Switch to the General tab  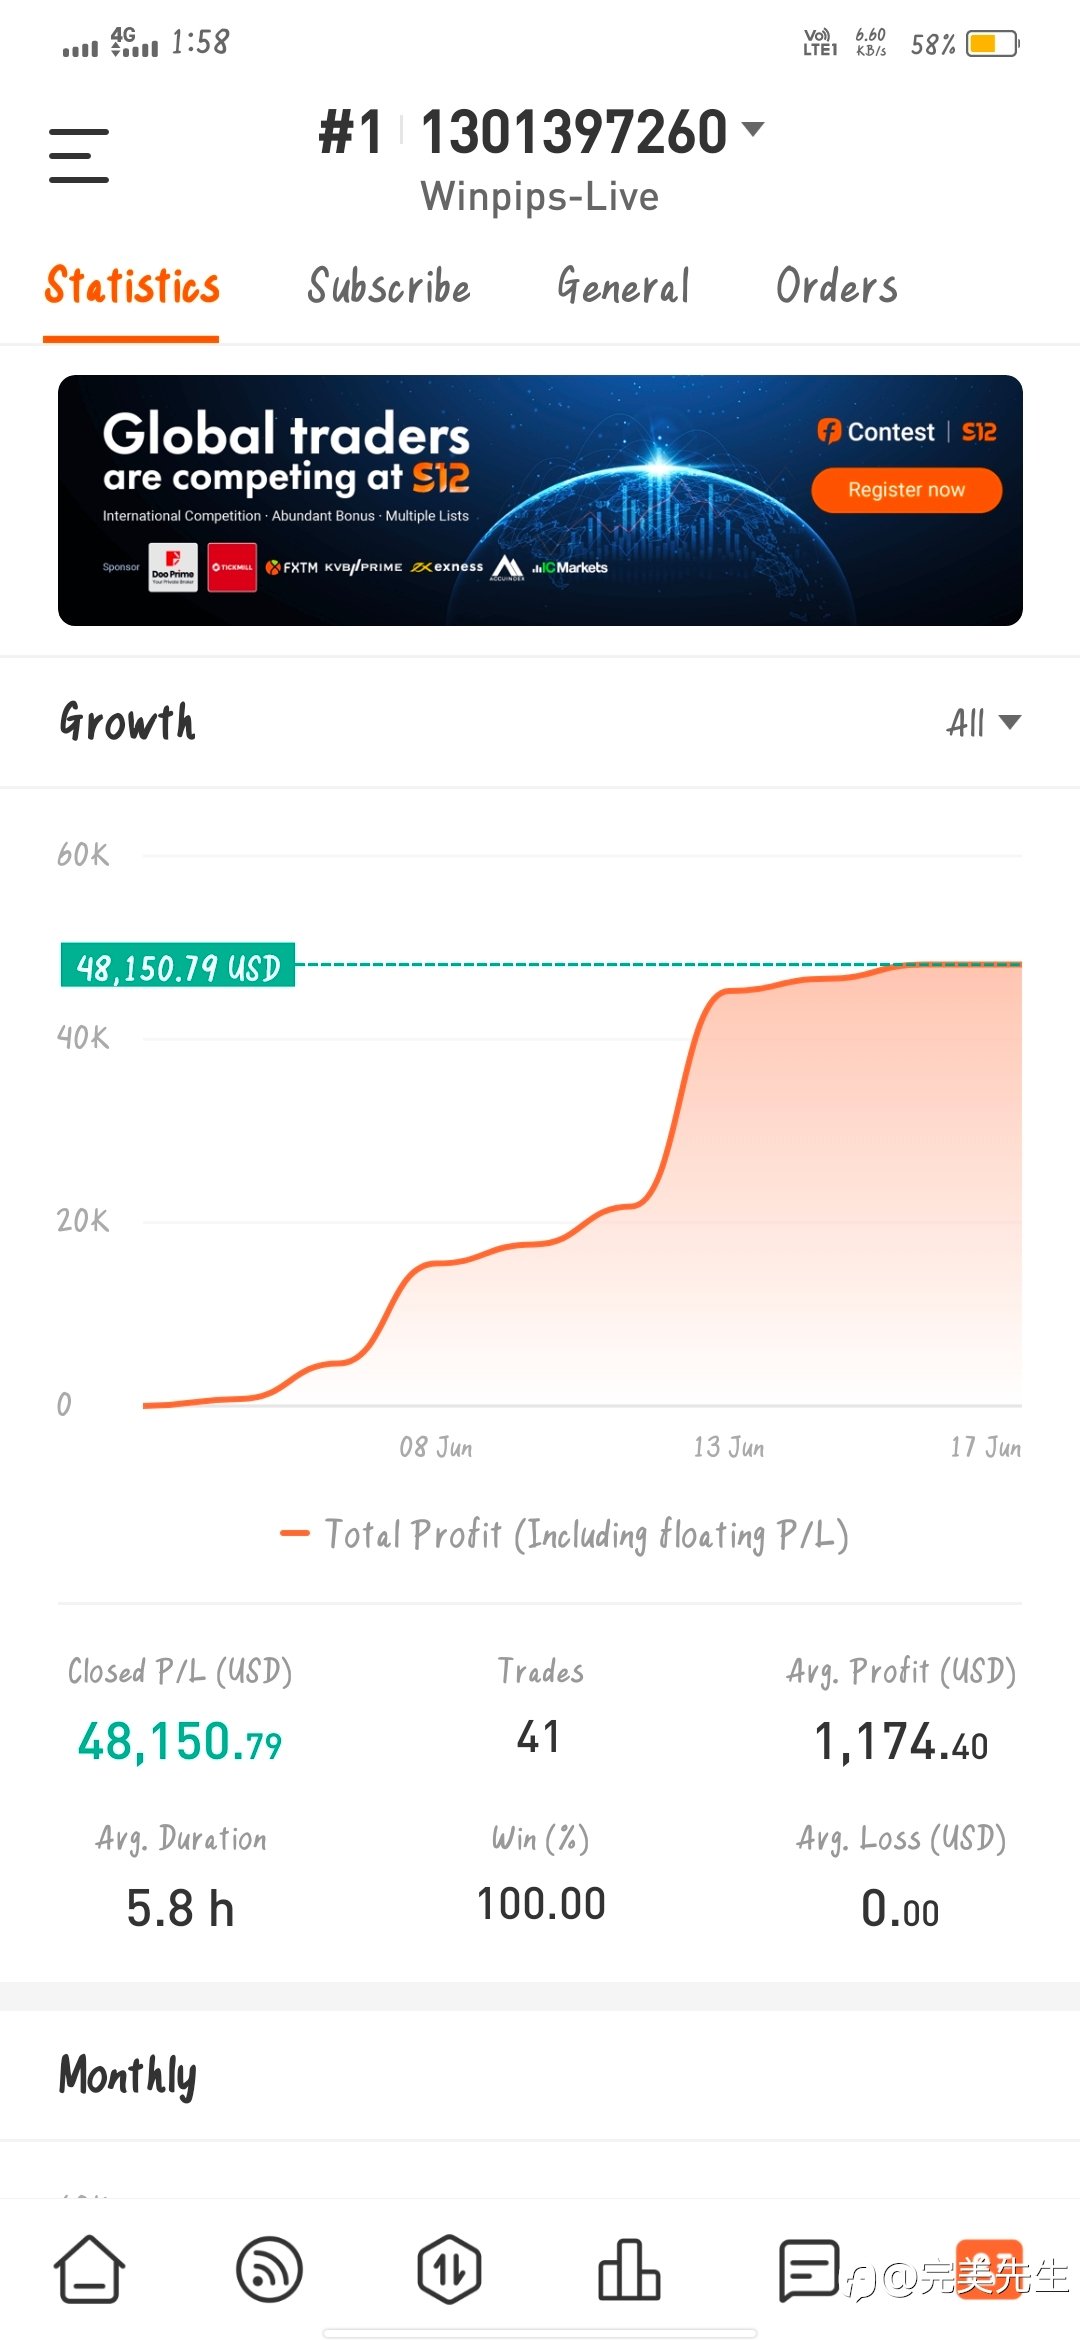[x=623, y=286]
